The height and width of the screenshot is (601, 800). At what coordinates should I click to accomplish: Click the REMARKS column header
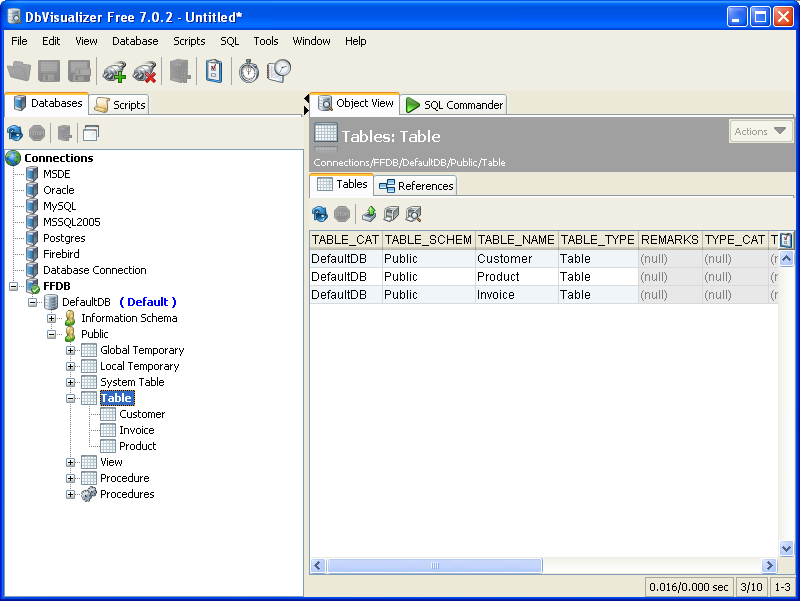click(x=670, y=240)
